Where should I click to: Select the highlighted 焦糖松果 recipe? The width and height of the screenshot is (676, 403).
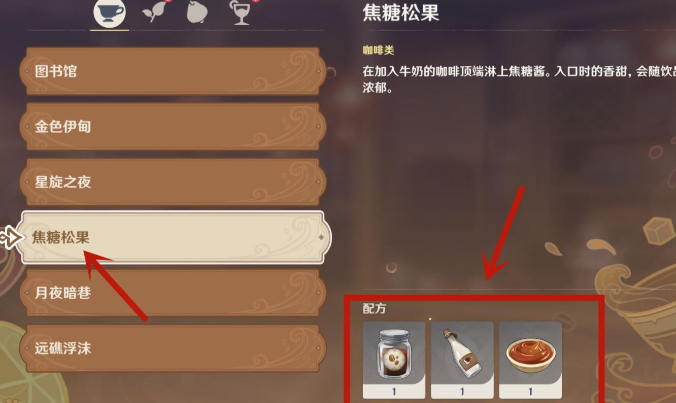[x=175, y=237]
